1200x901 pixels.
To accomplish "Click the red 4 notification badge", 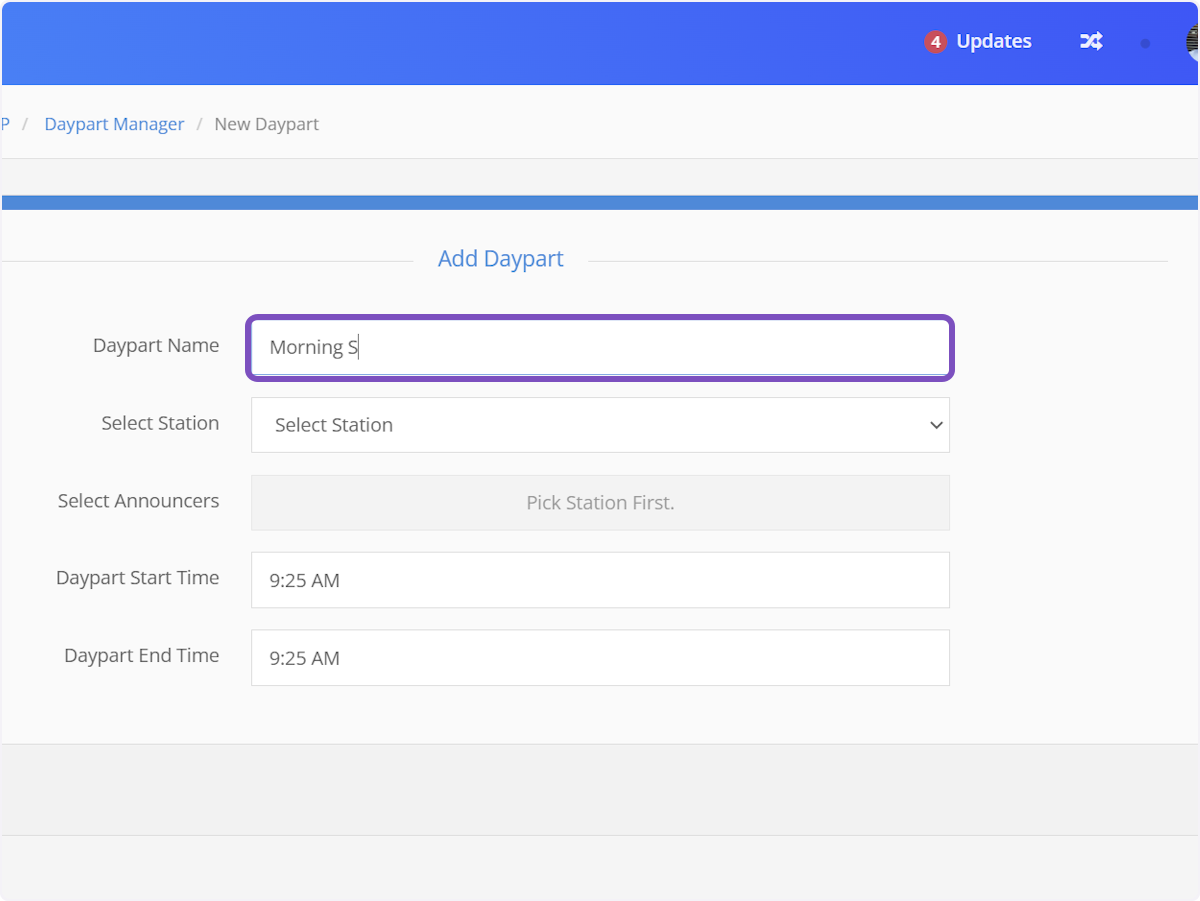I will [935, 42].
